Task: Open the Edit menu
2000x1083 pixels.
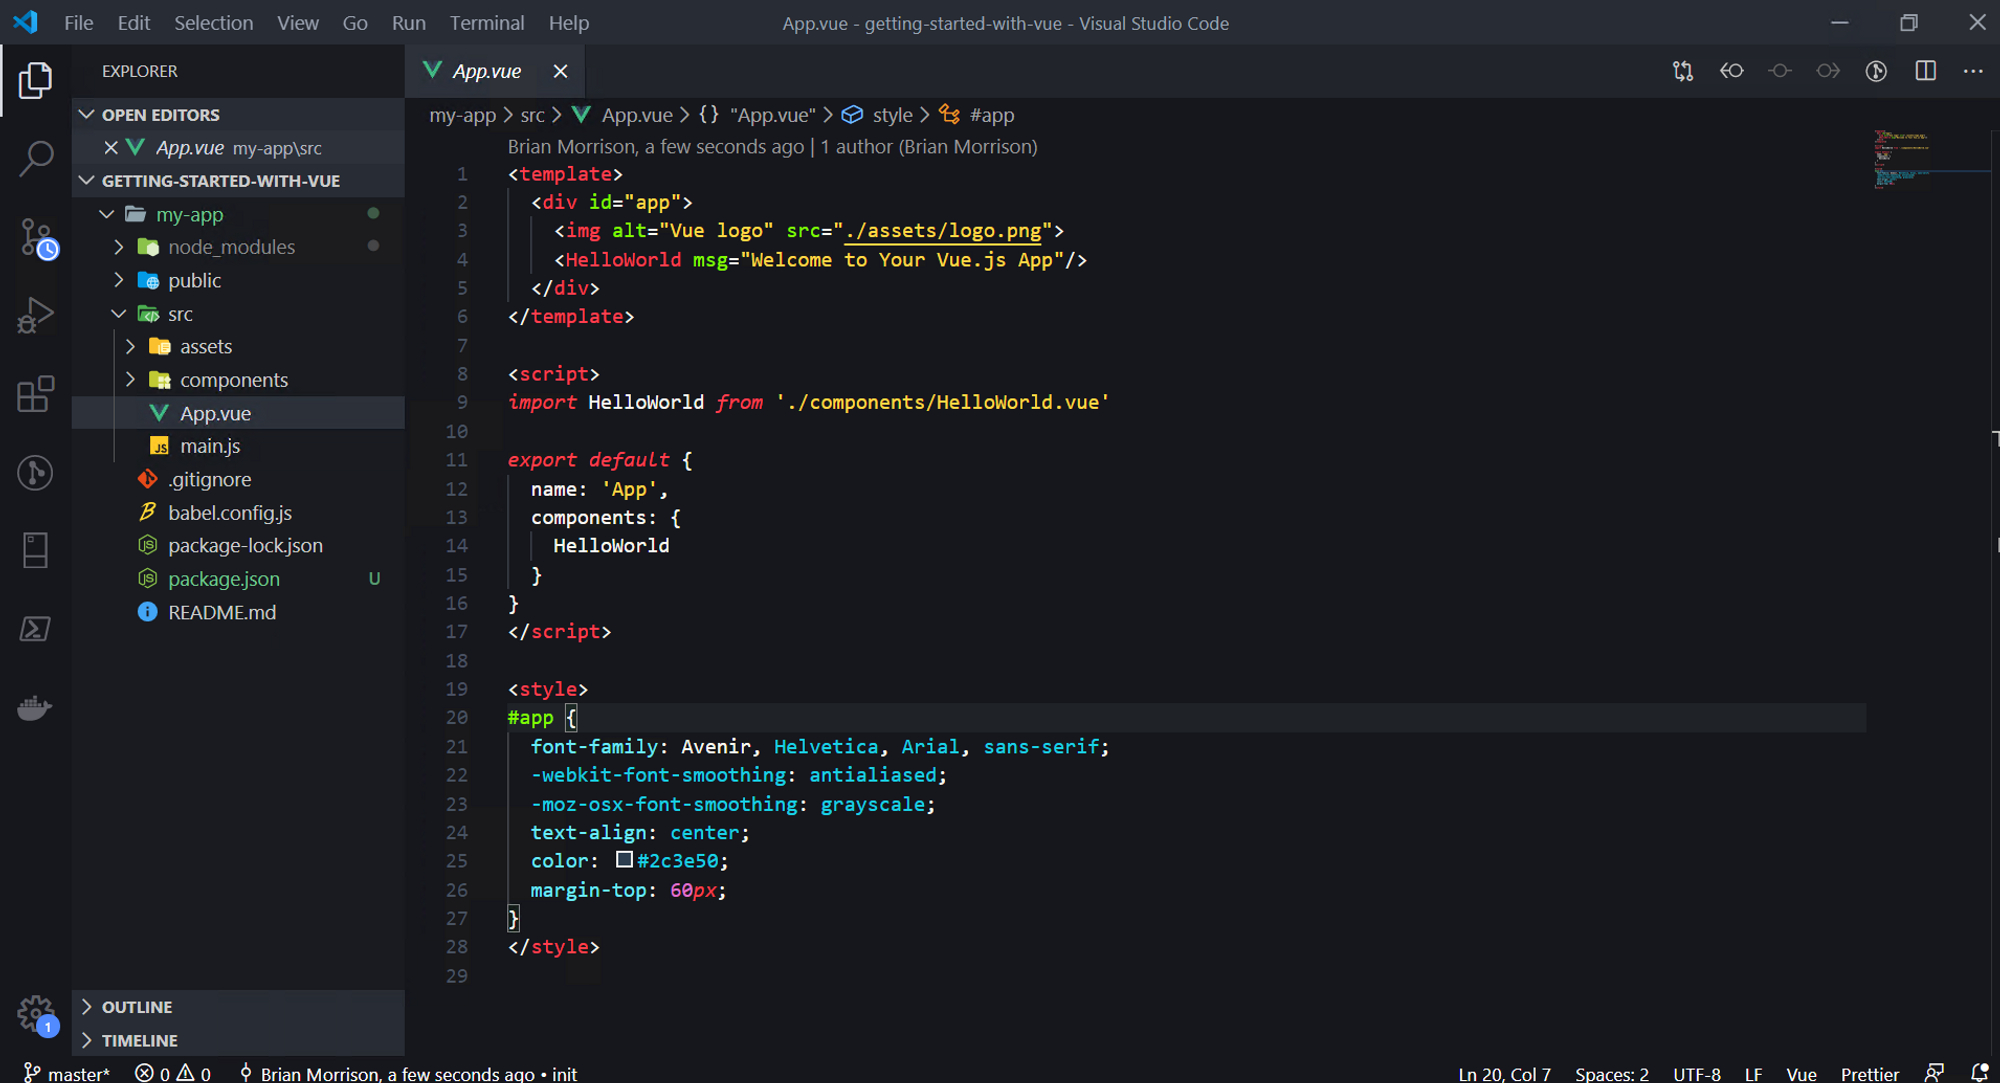Action: pyautogui.click(x=133, y=22)
